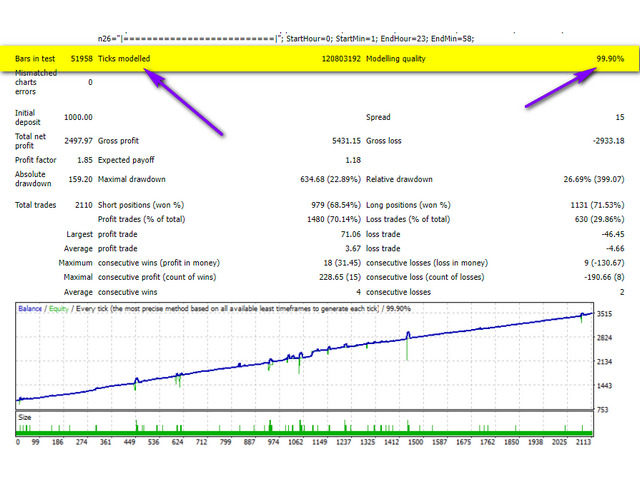The image size is (640, 480).
Task: Click the Spread value 15
Action: [x=619, y=117]
